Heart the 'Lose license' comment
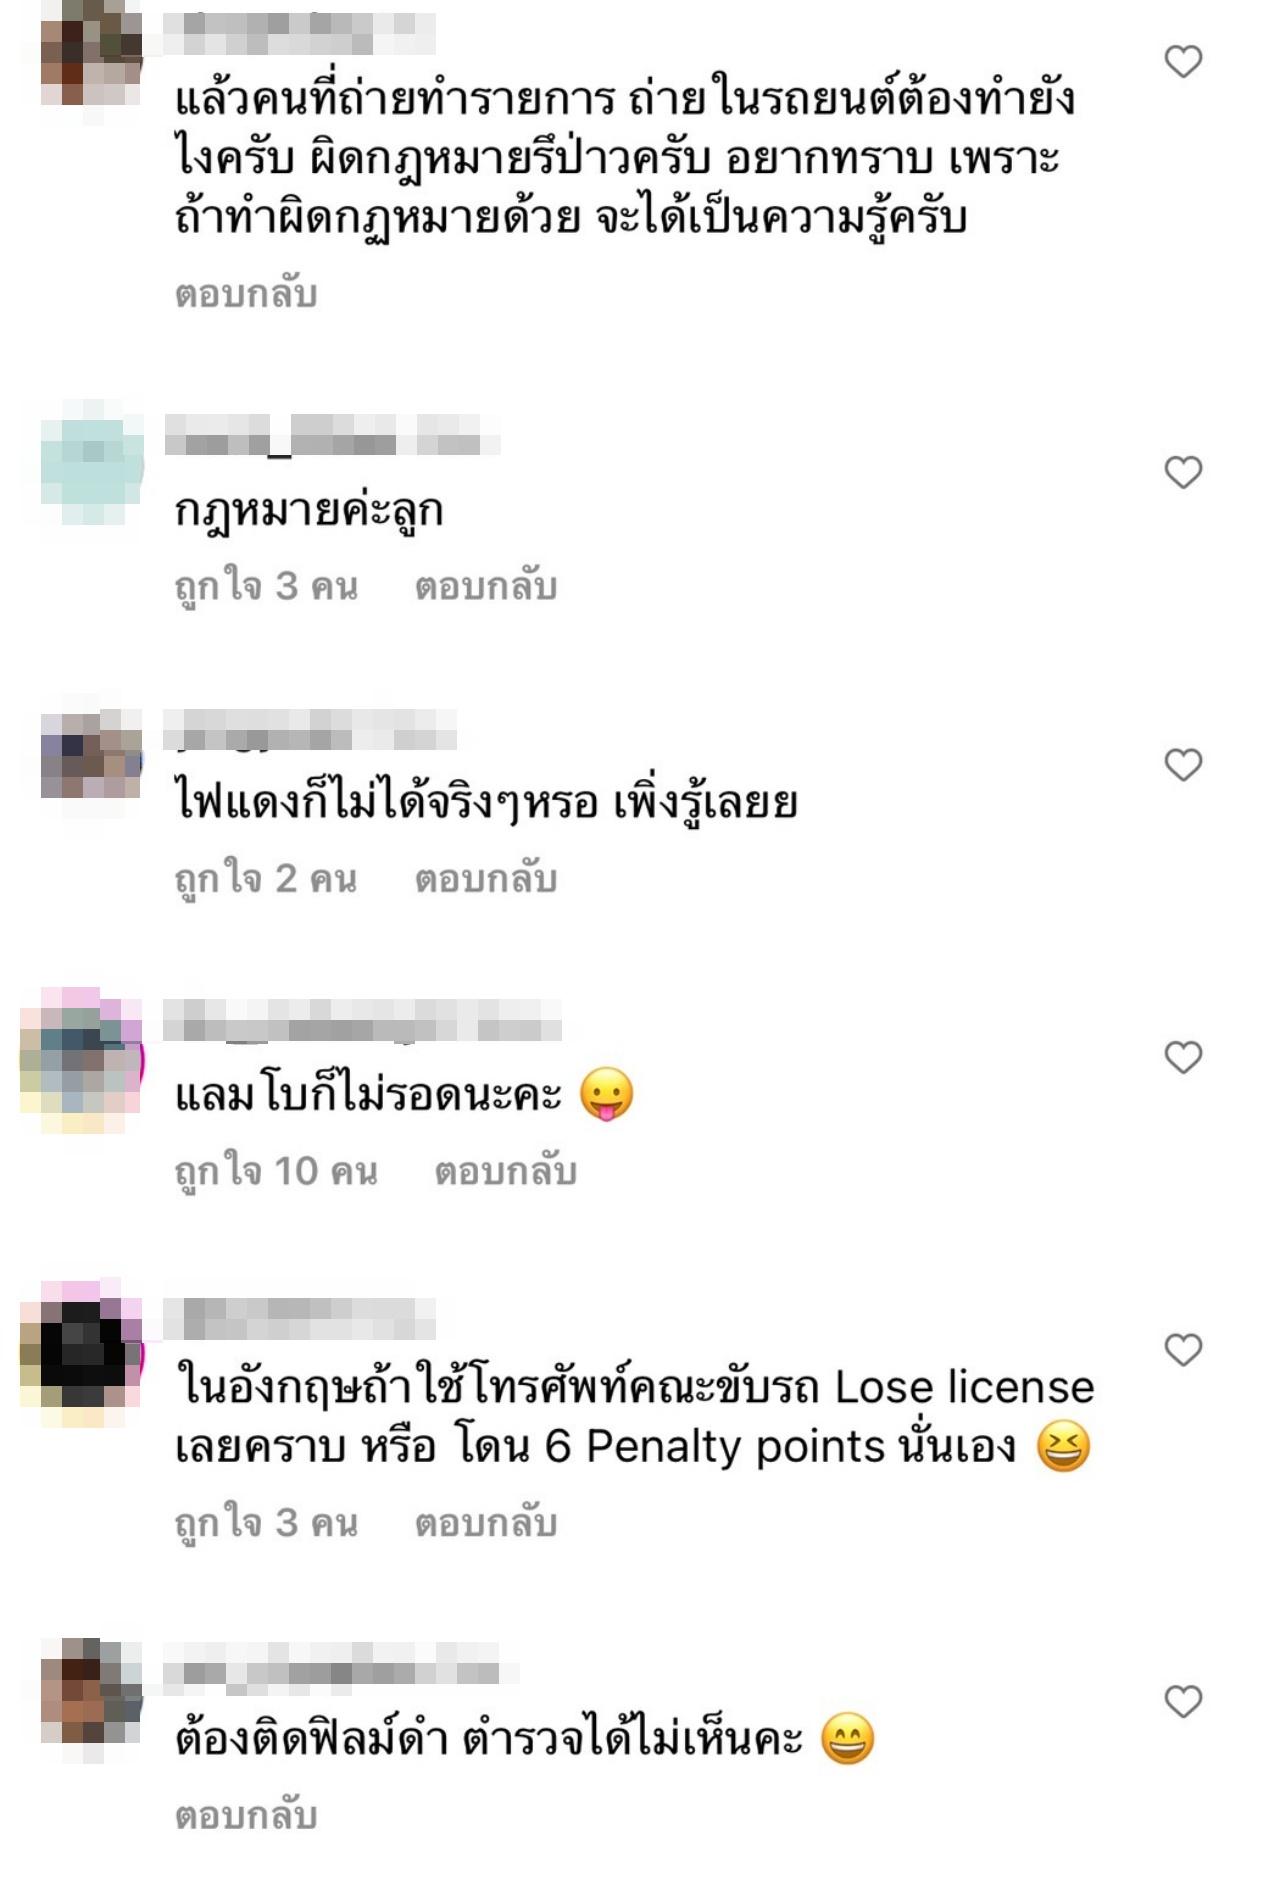1280x1902 pixels. (x=1183, y=1350)
